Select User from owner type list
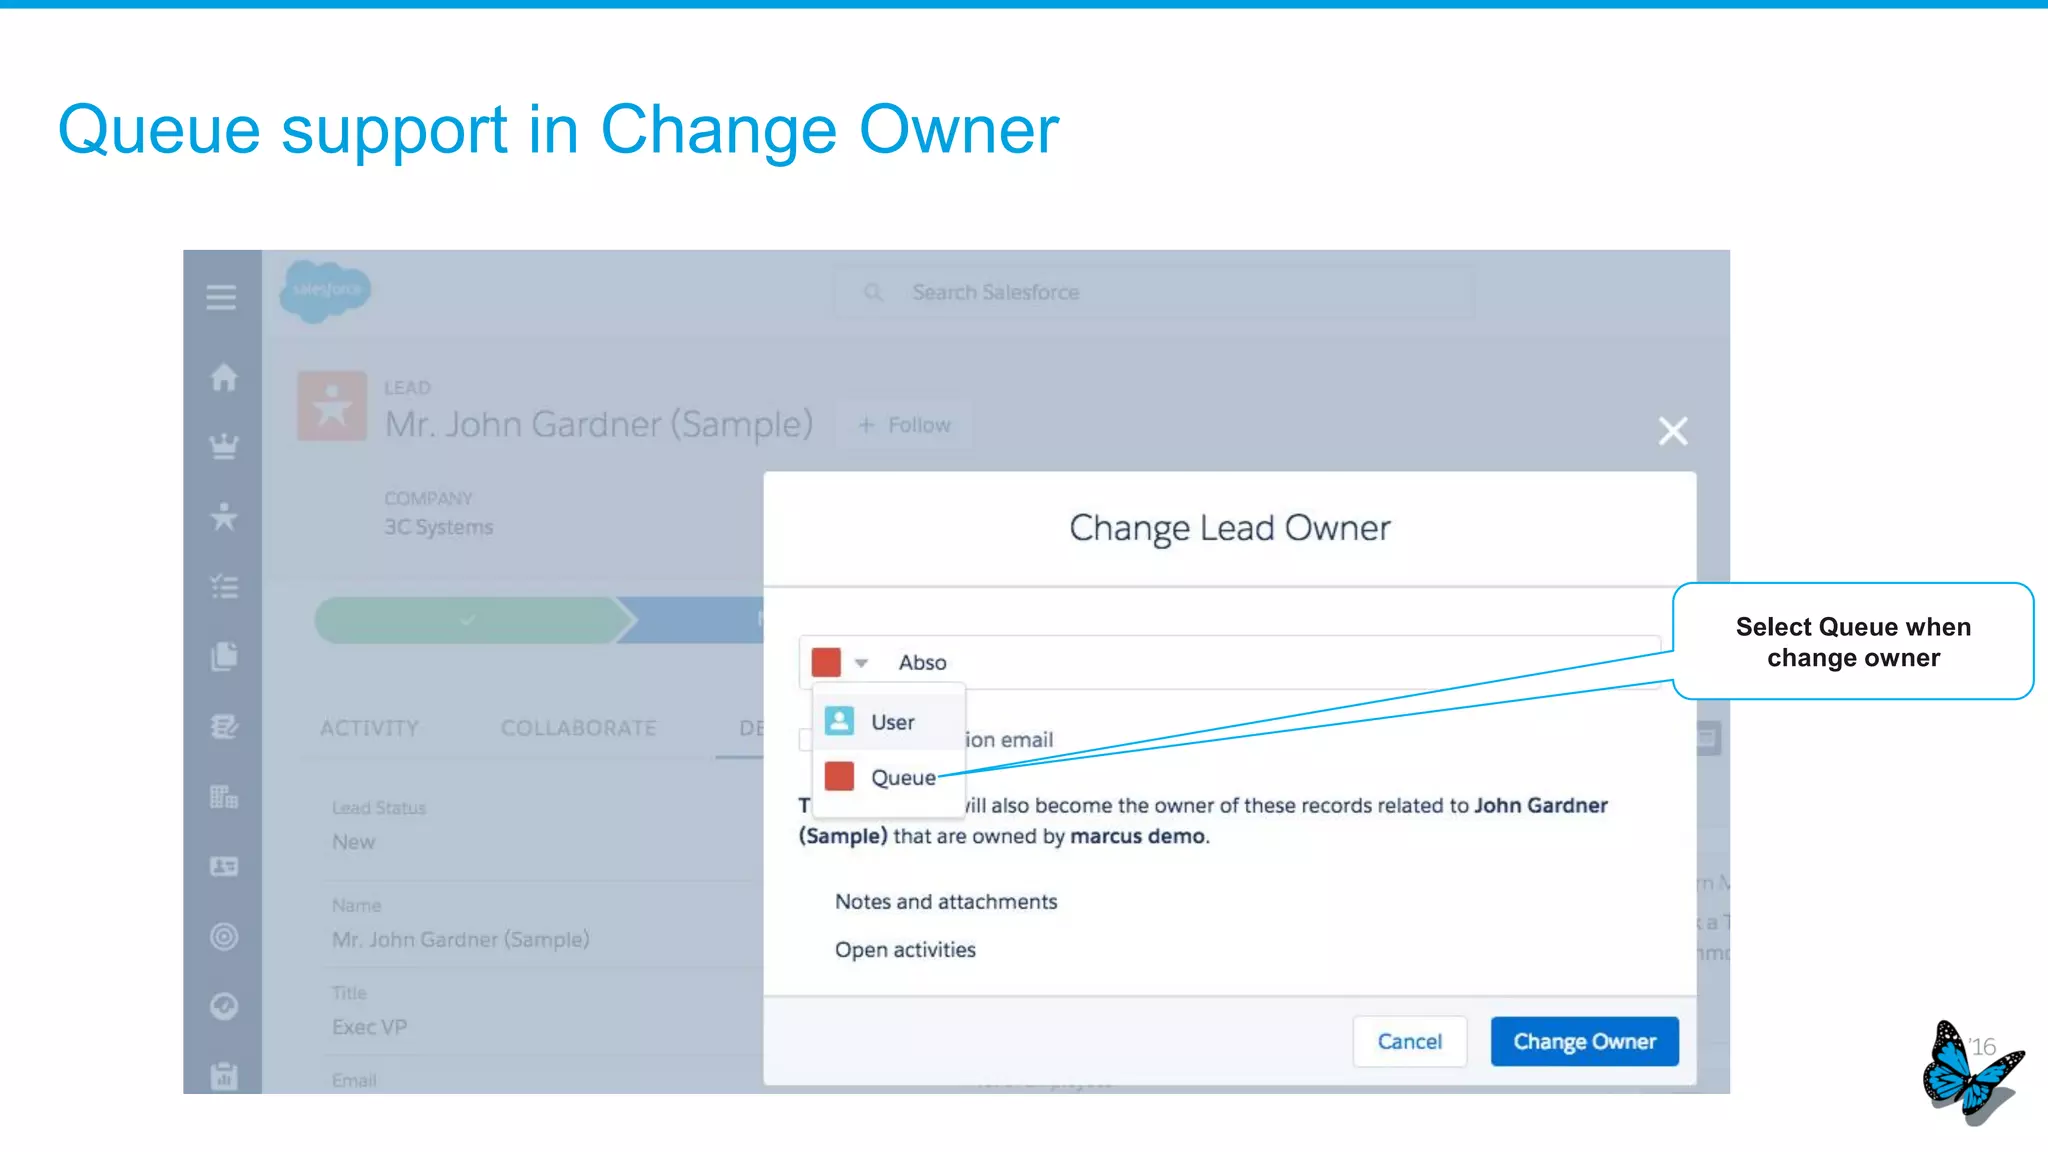 click(x=889, y=721)
